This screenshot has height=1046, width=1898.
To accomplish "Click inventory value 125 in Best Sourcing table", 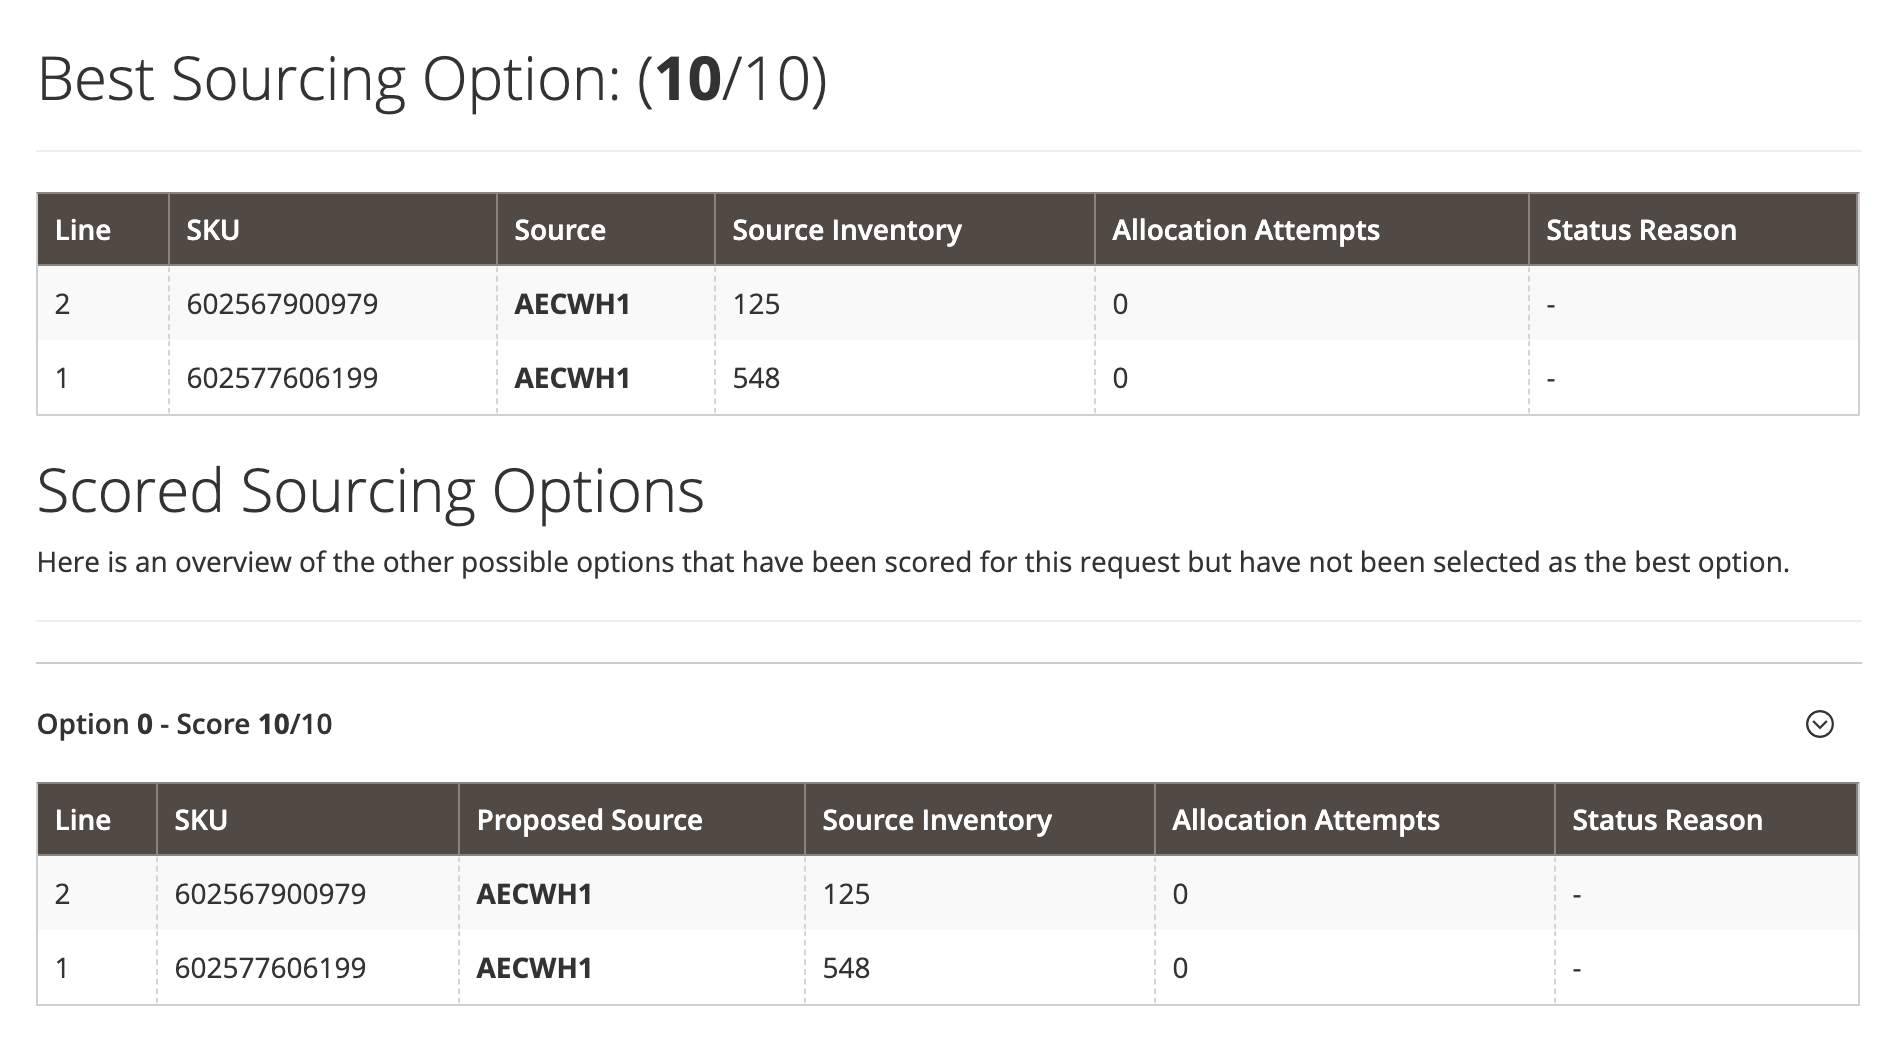I will pos(756,304).
